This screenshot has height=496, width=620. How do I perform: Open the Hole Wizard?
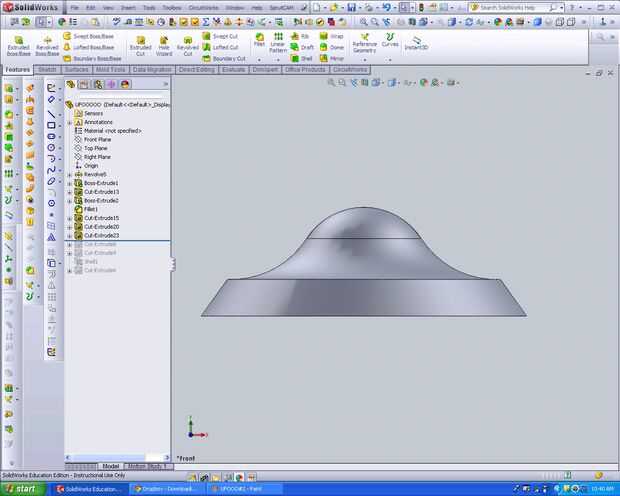[x=164, y=46]
